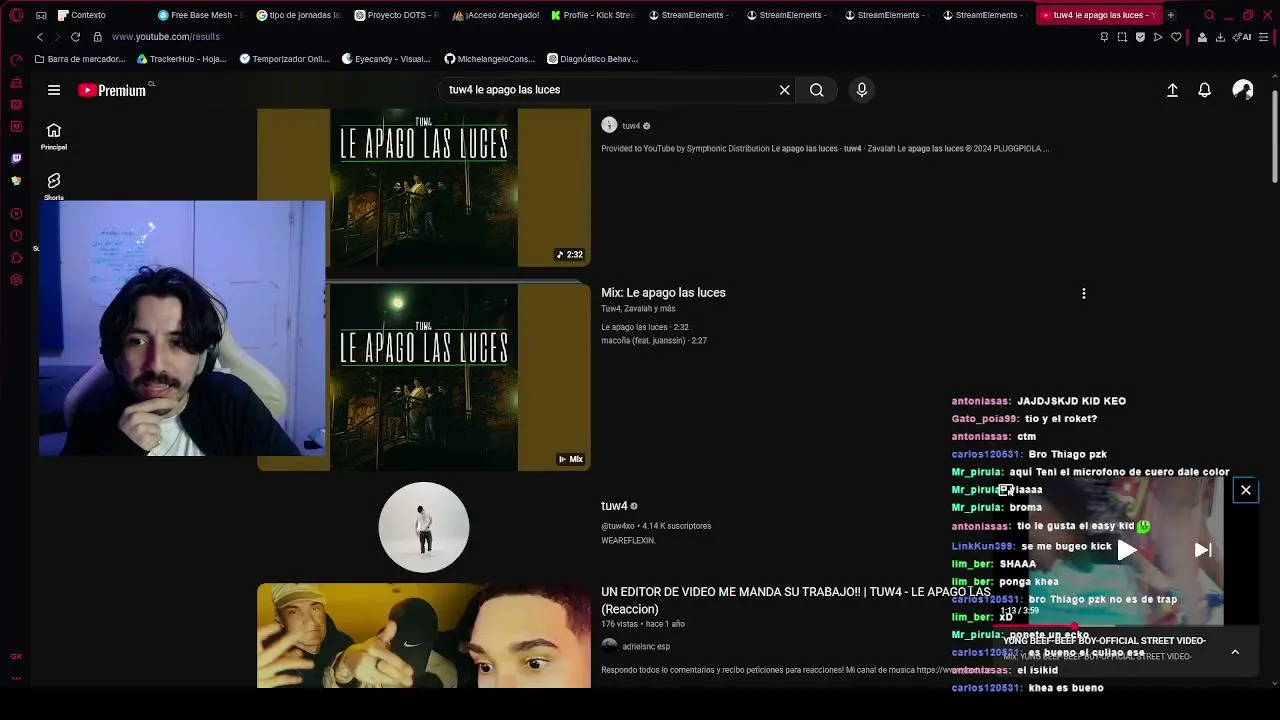Go back to the previous page

[40, 37]
